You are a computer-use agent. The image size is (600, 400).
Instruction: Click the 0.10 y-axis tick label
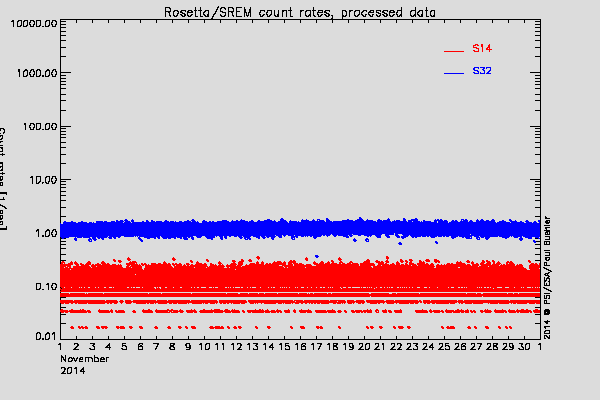point(43,287)
